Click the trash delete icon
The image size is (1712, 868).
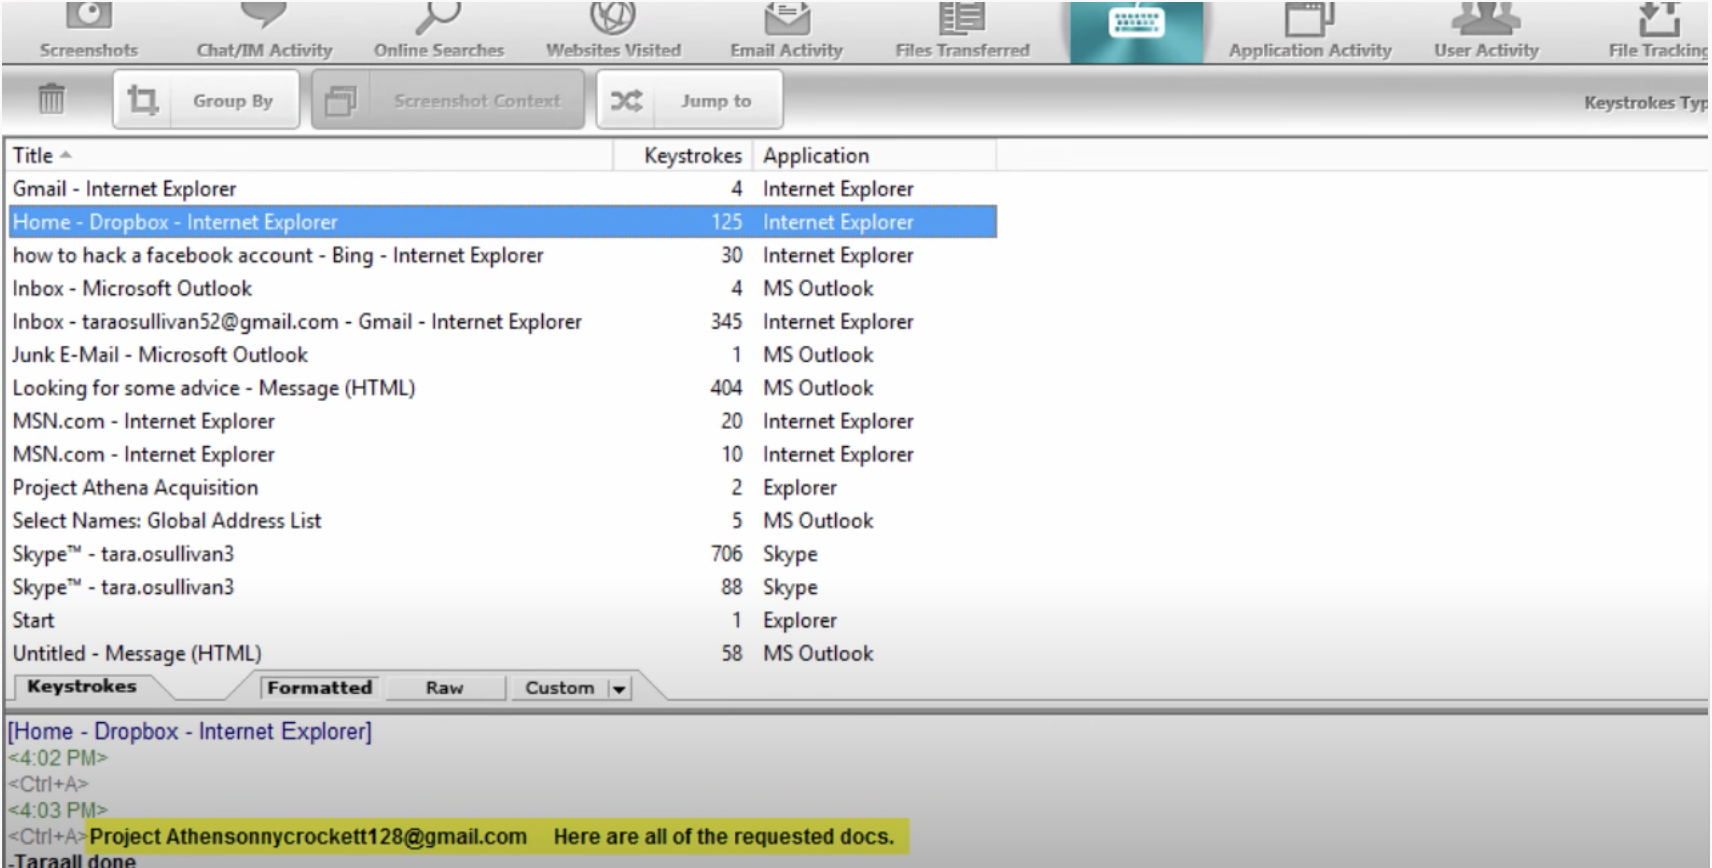pyautogui.click(x=51, y=99)
